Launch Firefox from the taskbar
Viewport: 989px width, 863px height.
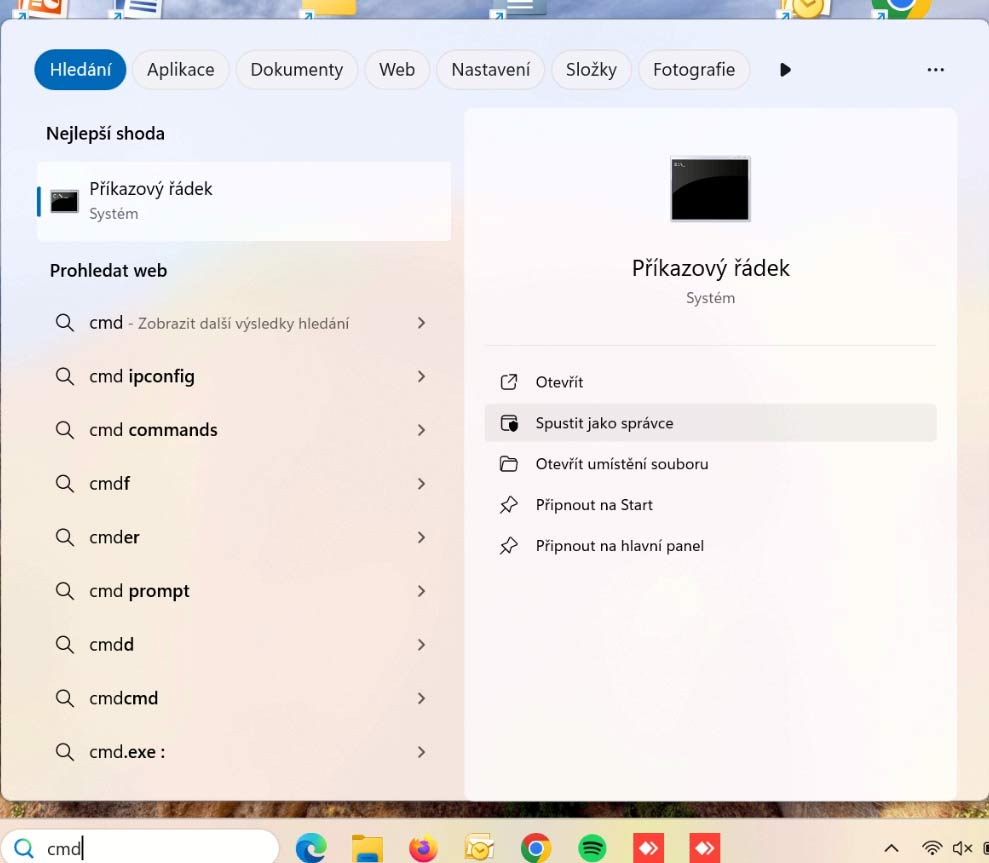tap(423, 848)
